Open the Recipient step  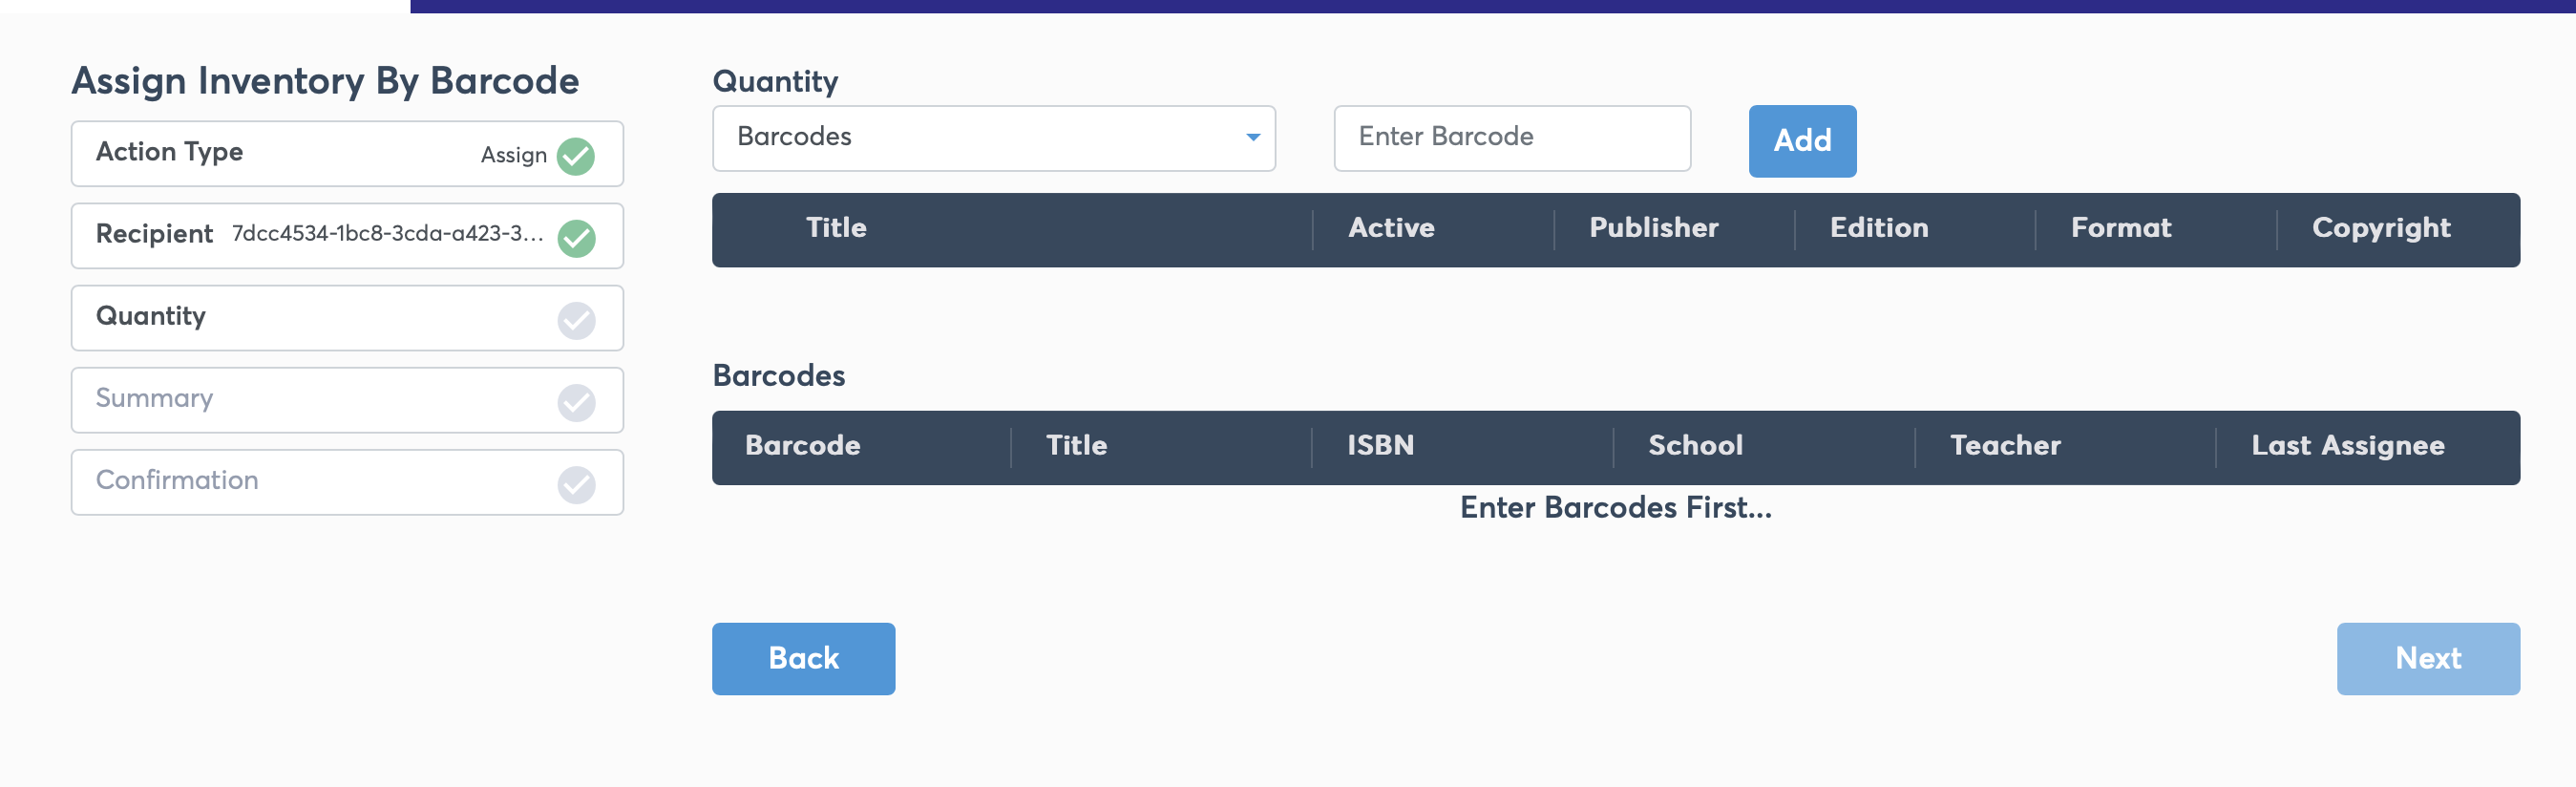point(347,236)
